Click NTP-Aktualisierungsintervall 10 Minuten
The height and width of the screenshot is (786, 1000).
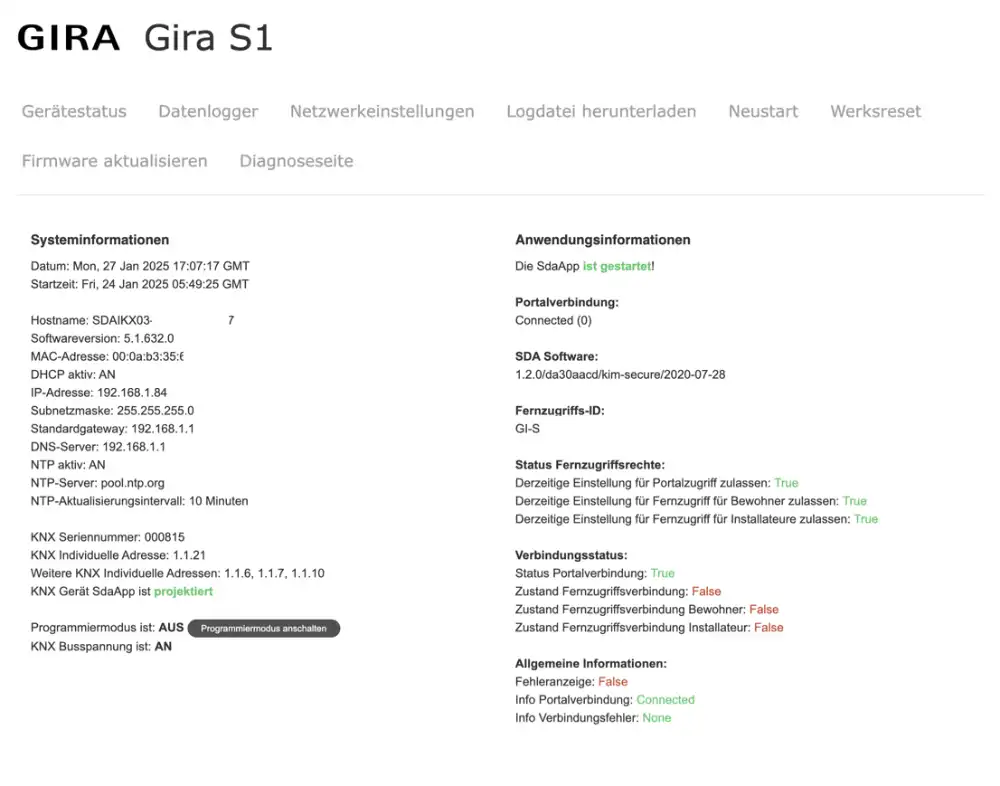[139, 501]
